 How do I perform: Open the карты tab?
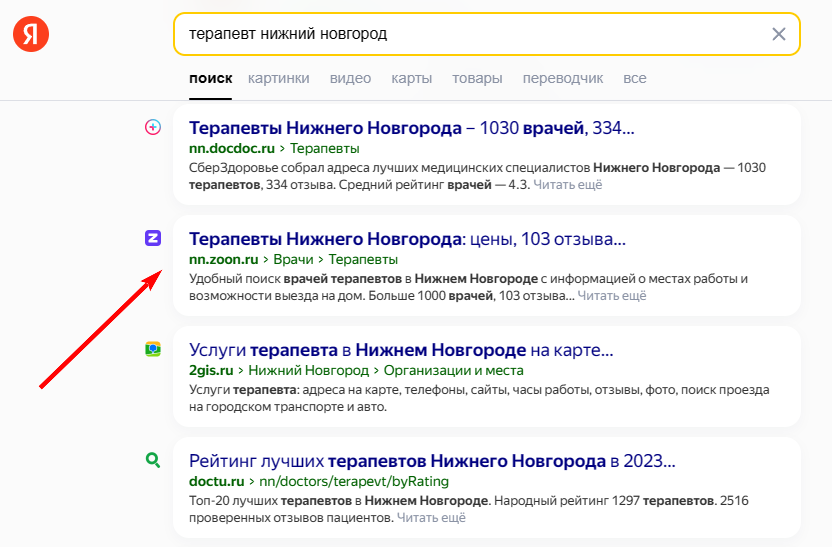(412, 79)
